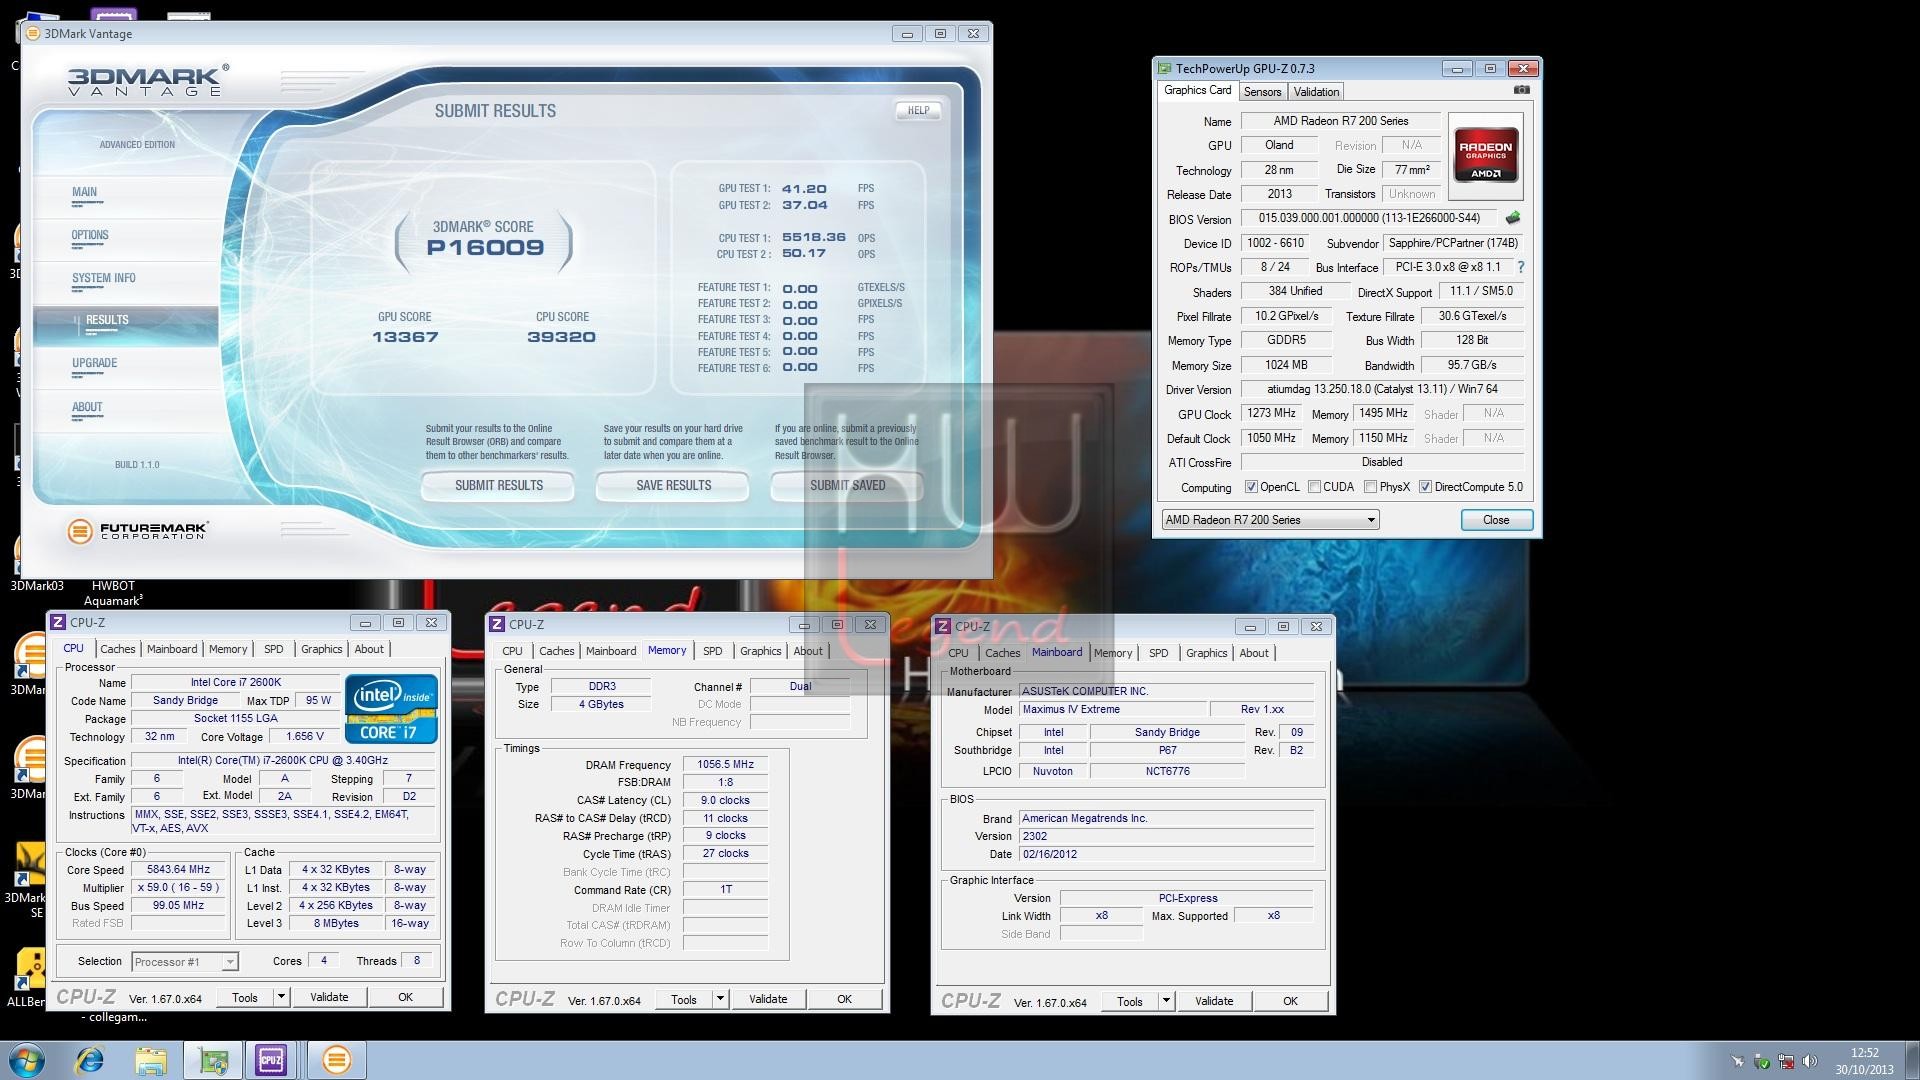Click the DRAM Frequency value 1056.5 MHz
Screen dimensions: 1920x1080
725,765
